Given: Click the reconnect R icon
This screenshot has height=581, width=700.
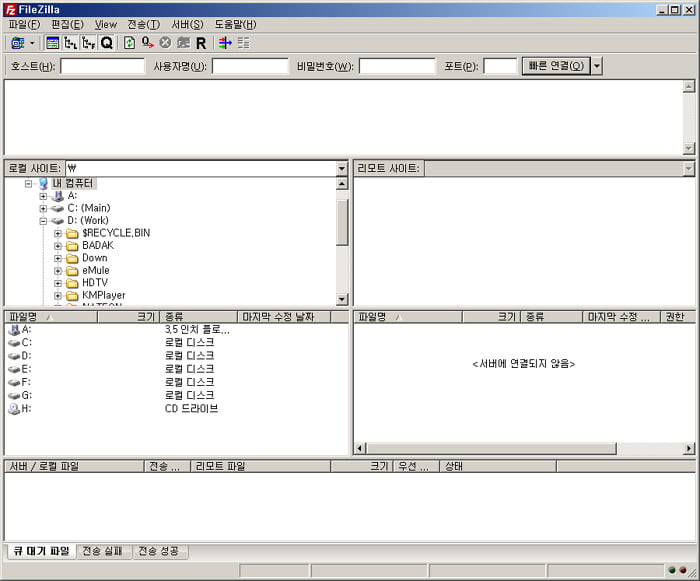Looking at the screenshot, I should click(x=201, y=43).
